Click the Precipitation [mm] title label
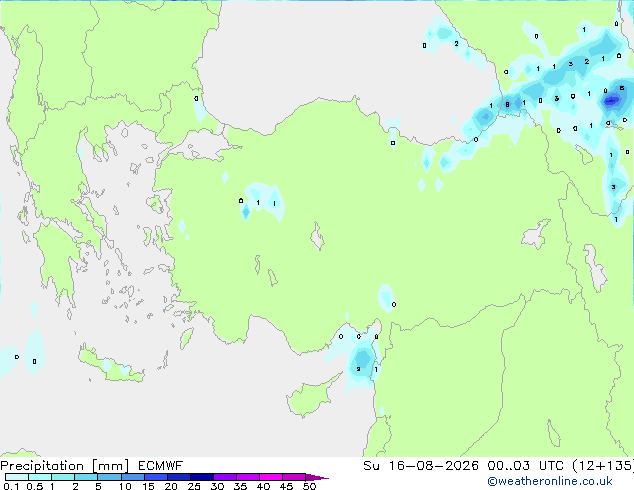634x490 pixels. 65,466
